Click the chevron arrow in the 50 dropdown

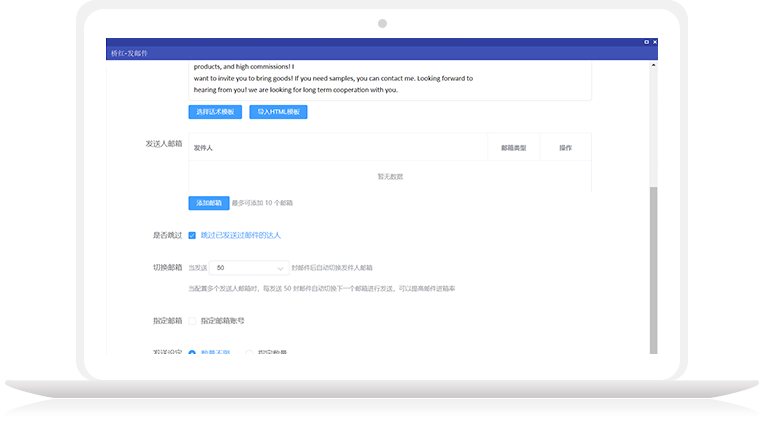pos(280,268)
